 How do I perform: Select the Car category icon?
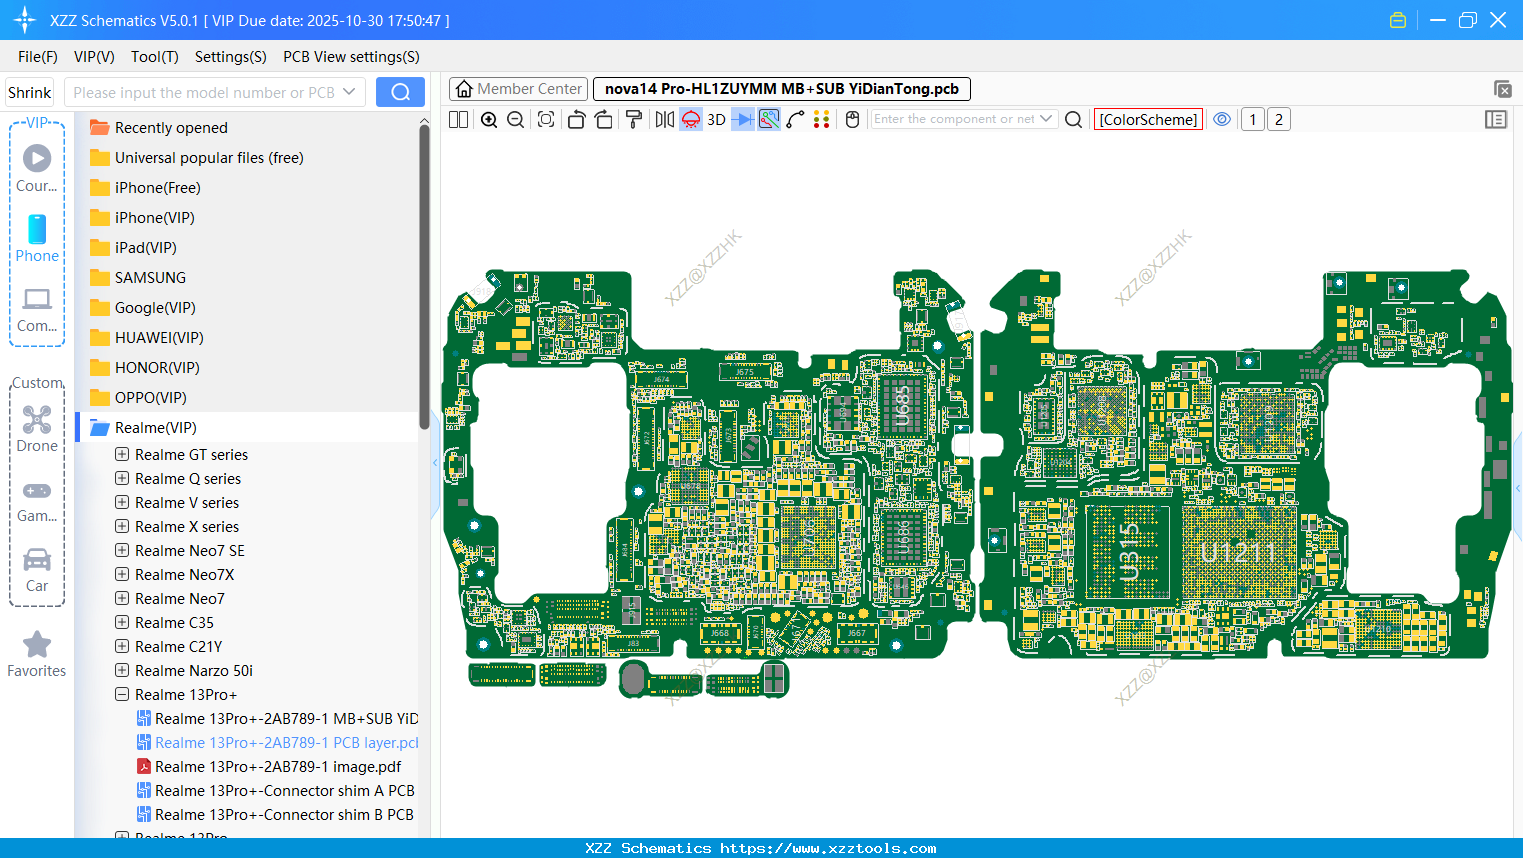tap(37, 570)
